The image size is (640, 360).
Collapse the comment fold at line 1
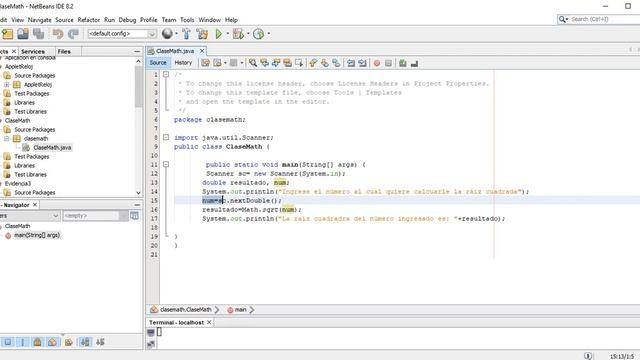pos(166,74)
